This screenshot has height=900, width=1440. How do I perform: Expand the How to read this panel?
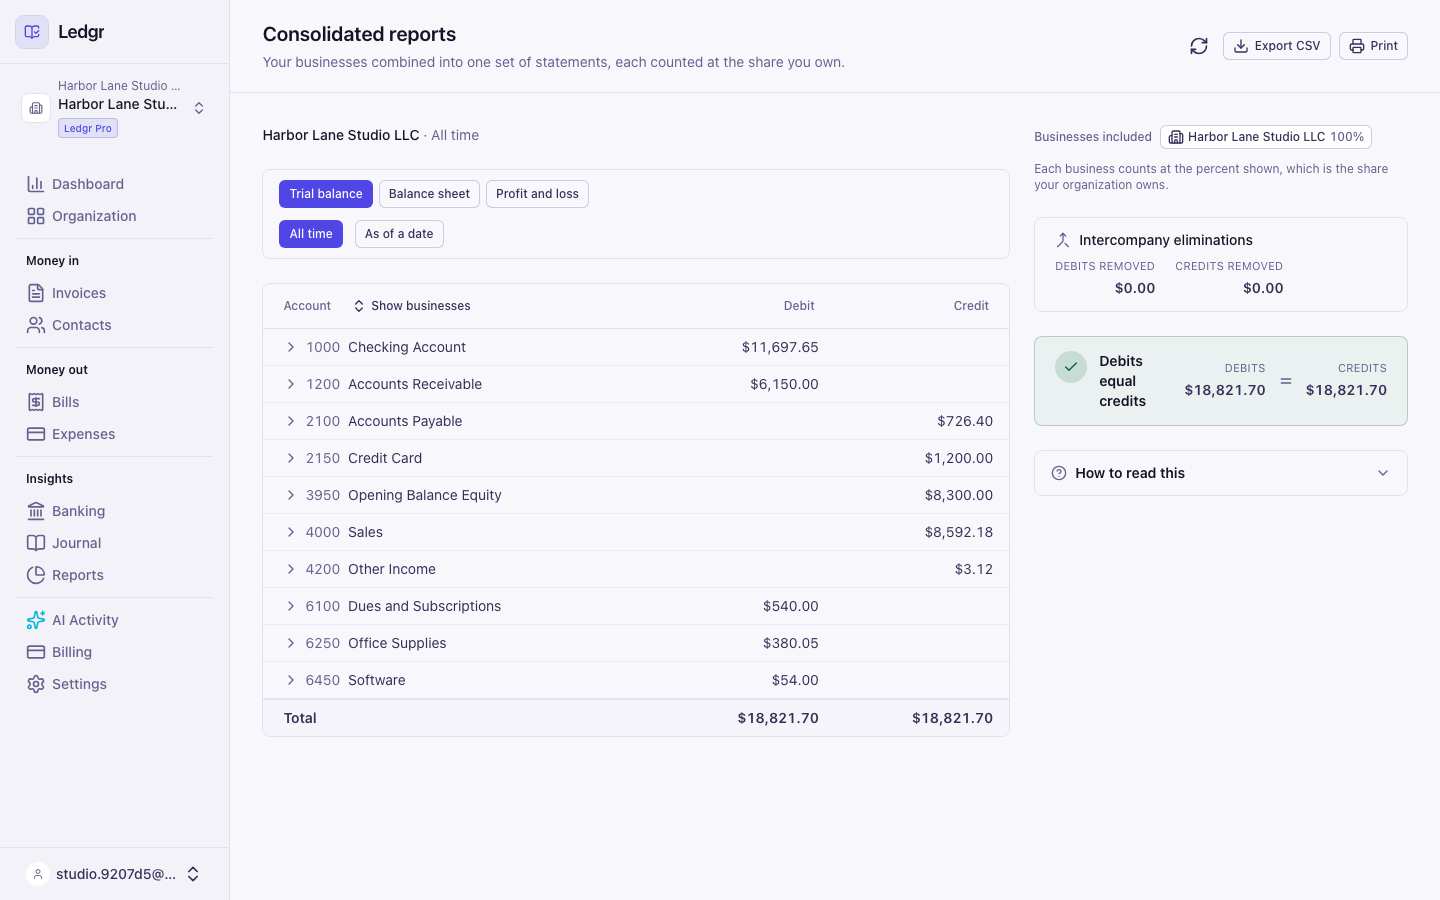point(1221,473)
